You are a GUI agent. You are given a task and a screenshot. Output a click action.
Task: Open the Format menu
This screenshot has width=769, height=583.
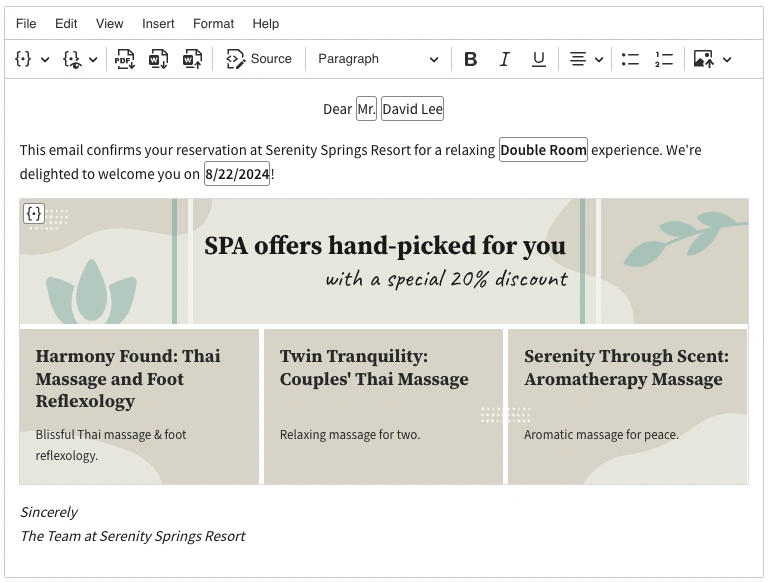(x=213, y=23)
